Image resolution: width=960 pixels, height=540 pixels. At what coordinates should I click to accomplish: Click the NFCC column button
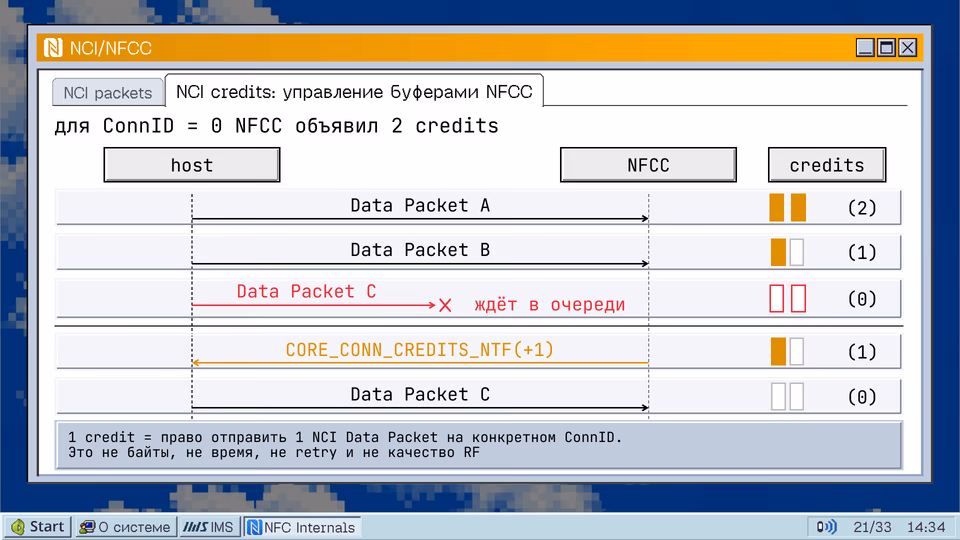tap(648, 165)
